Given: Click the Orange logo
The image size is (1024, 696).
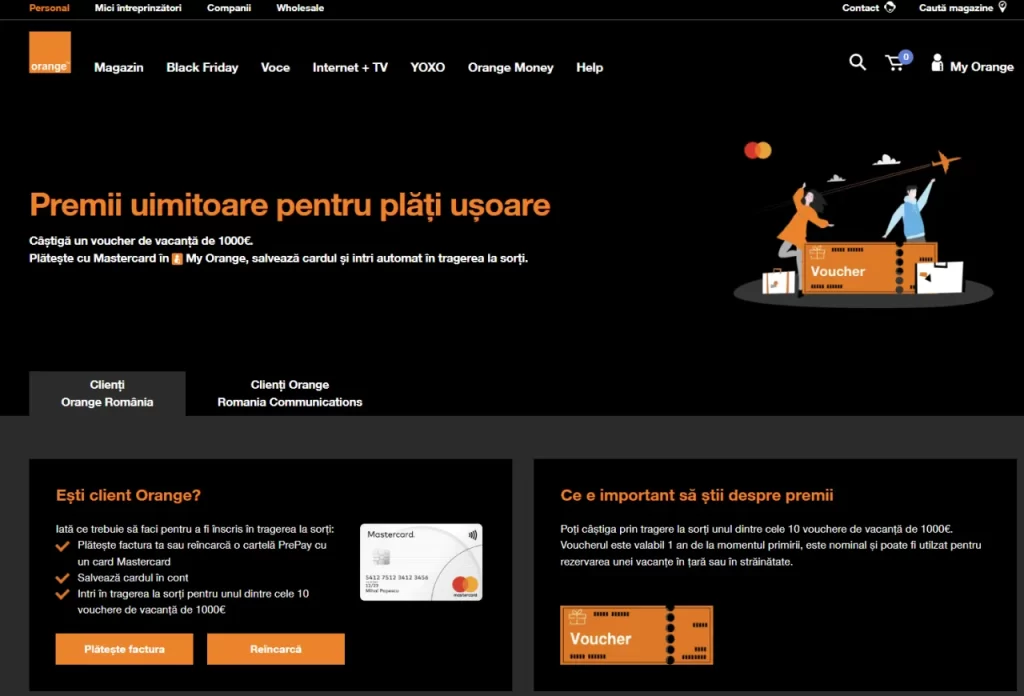Looking at the screenshot, I should pyautogui.click(x=49, y=52).
